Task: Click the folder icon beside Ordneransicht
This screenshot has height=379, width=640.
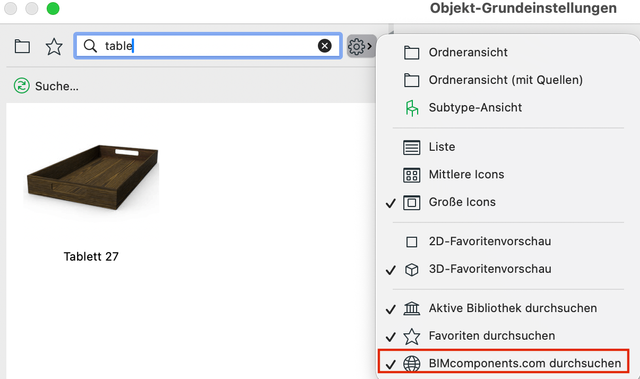Action: [411, 53]
